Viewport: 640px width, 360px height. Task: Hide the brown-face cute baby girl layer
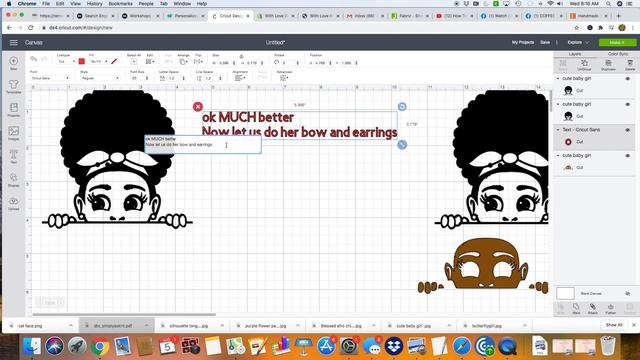pos(628,156)
